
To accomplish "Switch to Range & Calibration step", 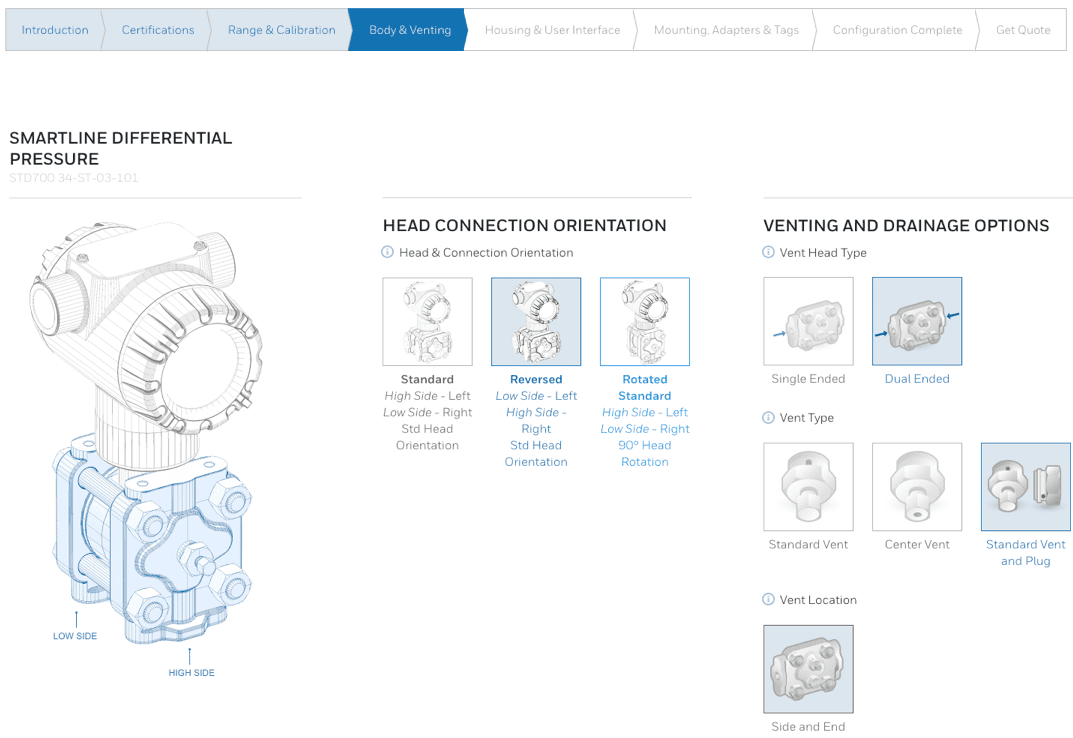I will click(x=281, y=30).
